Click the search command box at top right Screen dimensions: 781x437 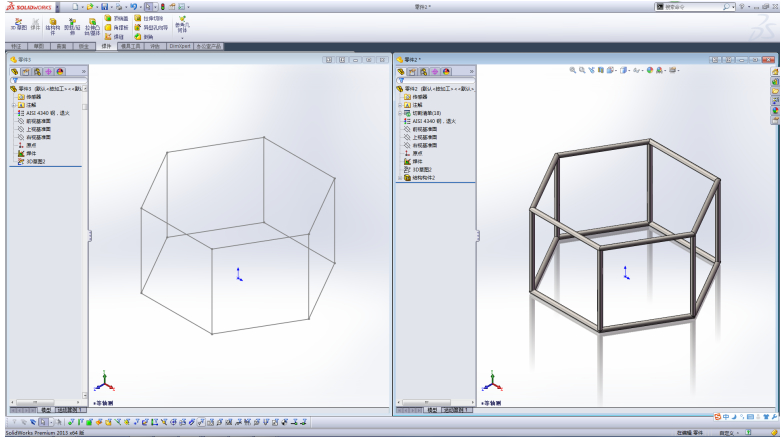[693, 7]
